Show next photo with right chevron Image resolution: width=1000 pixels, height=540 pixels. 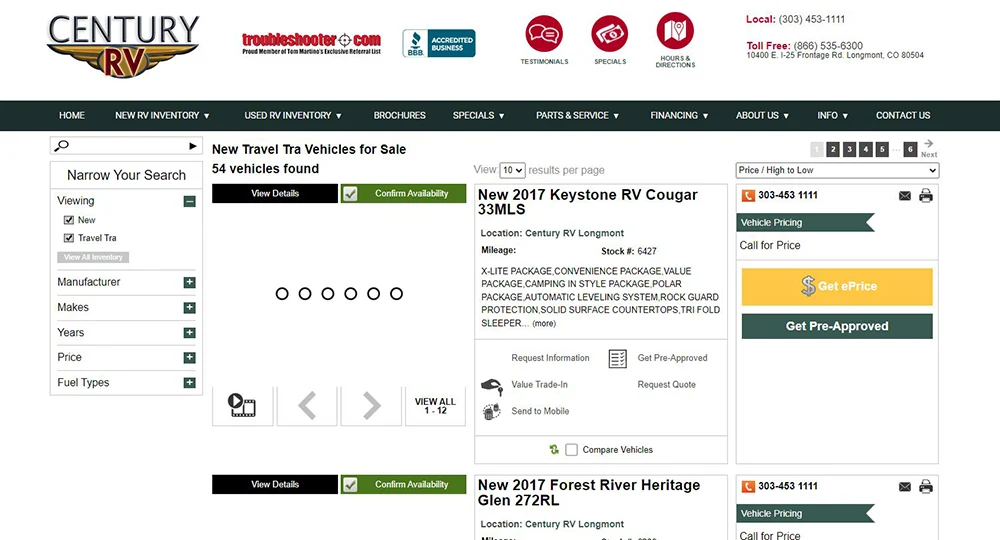pyautogui.click(x=371, y=405)
